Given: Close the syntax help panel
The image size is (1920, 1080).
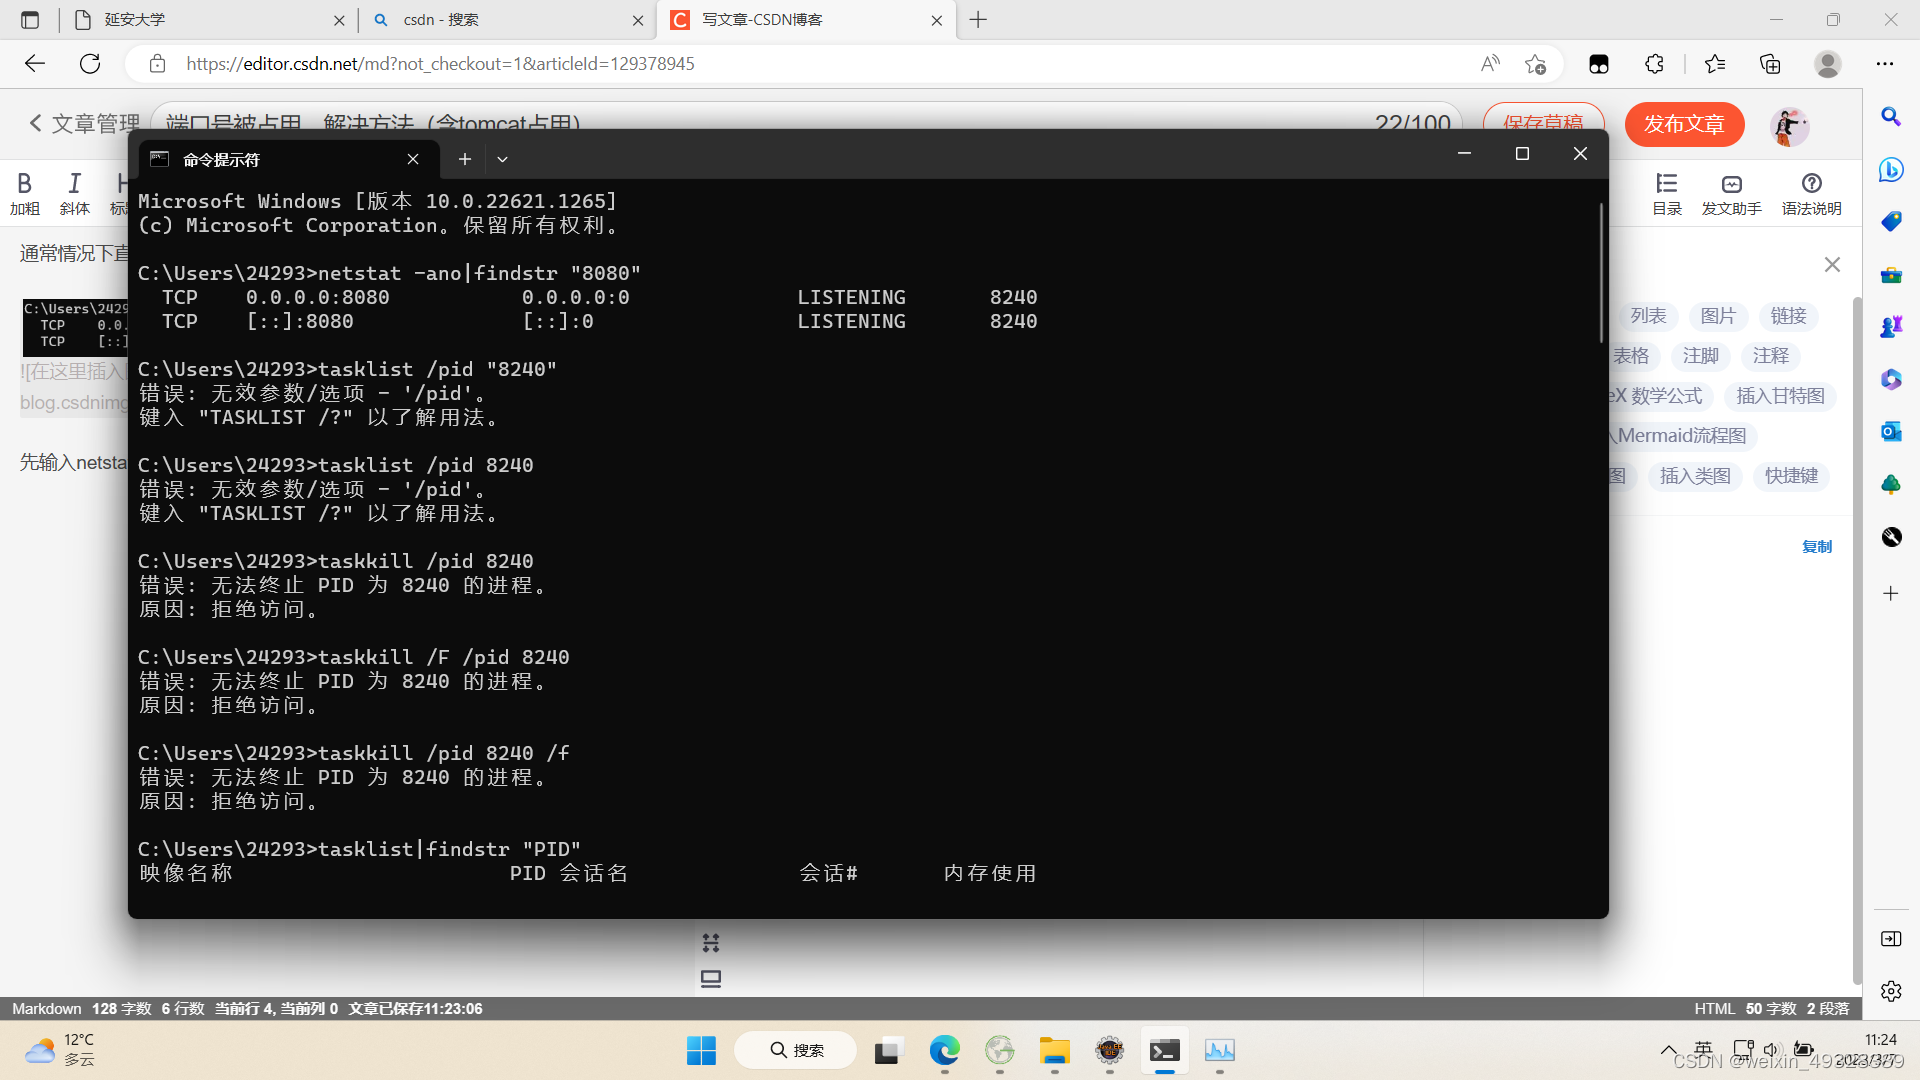Looking at the screenshot, I should coord(1832,265).
